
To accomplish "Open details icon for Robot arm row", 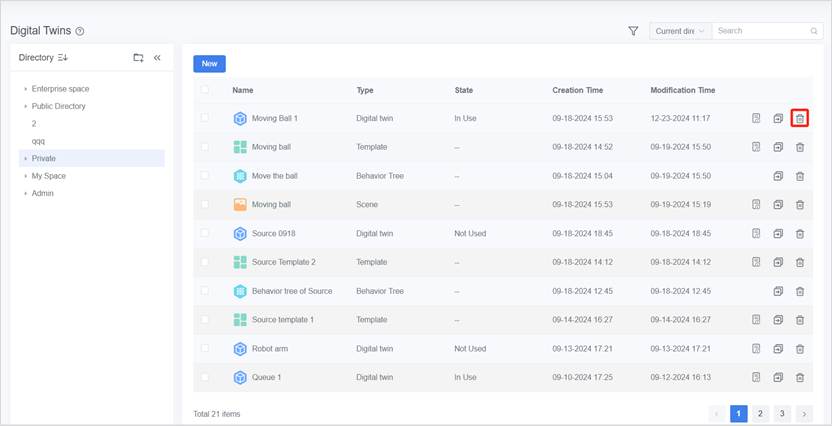I will pos(756,349).
